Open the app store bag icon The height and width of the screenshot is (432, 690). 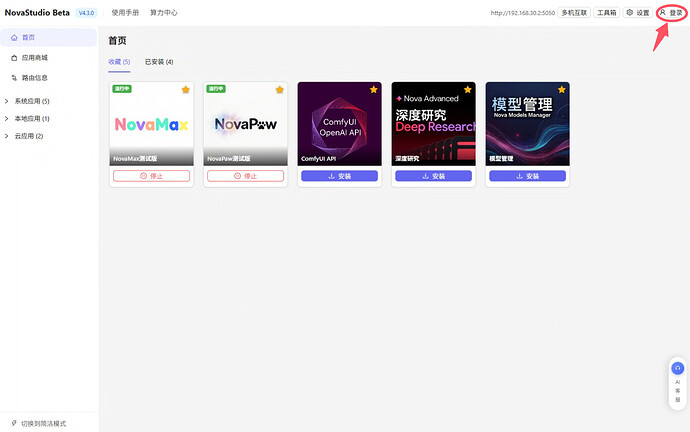14,58
